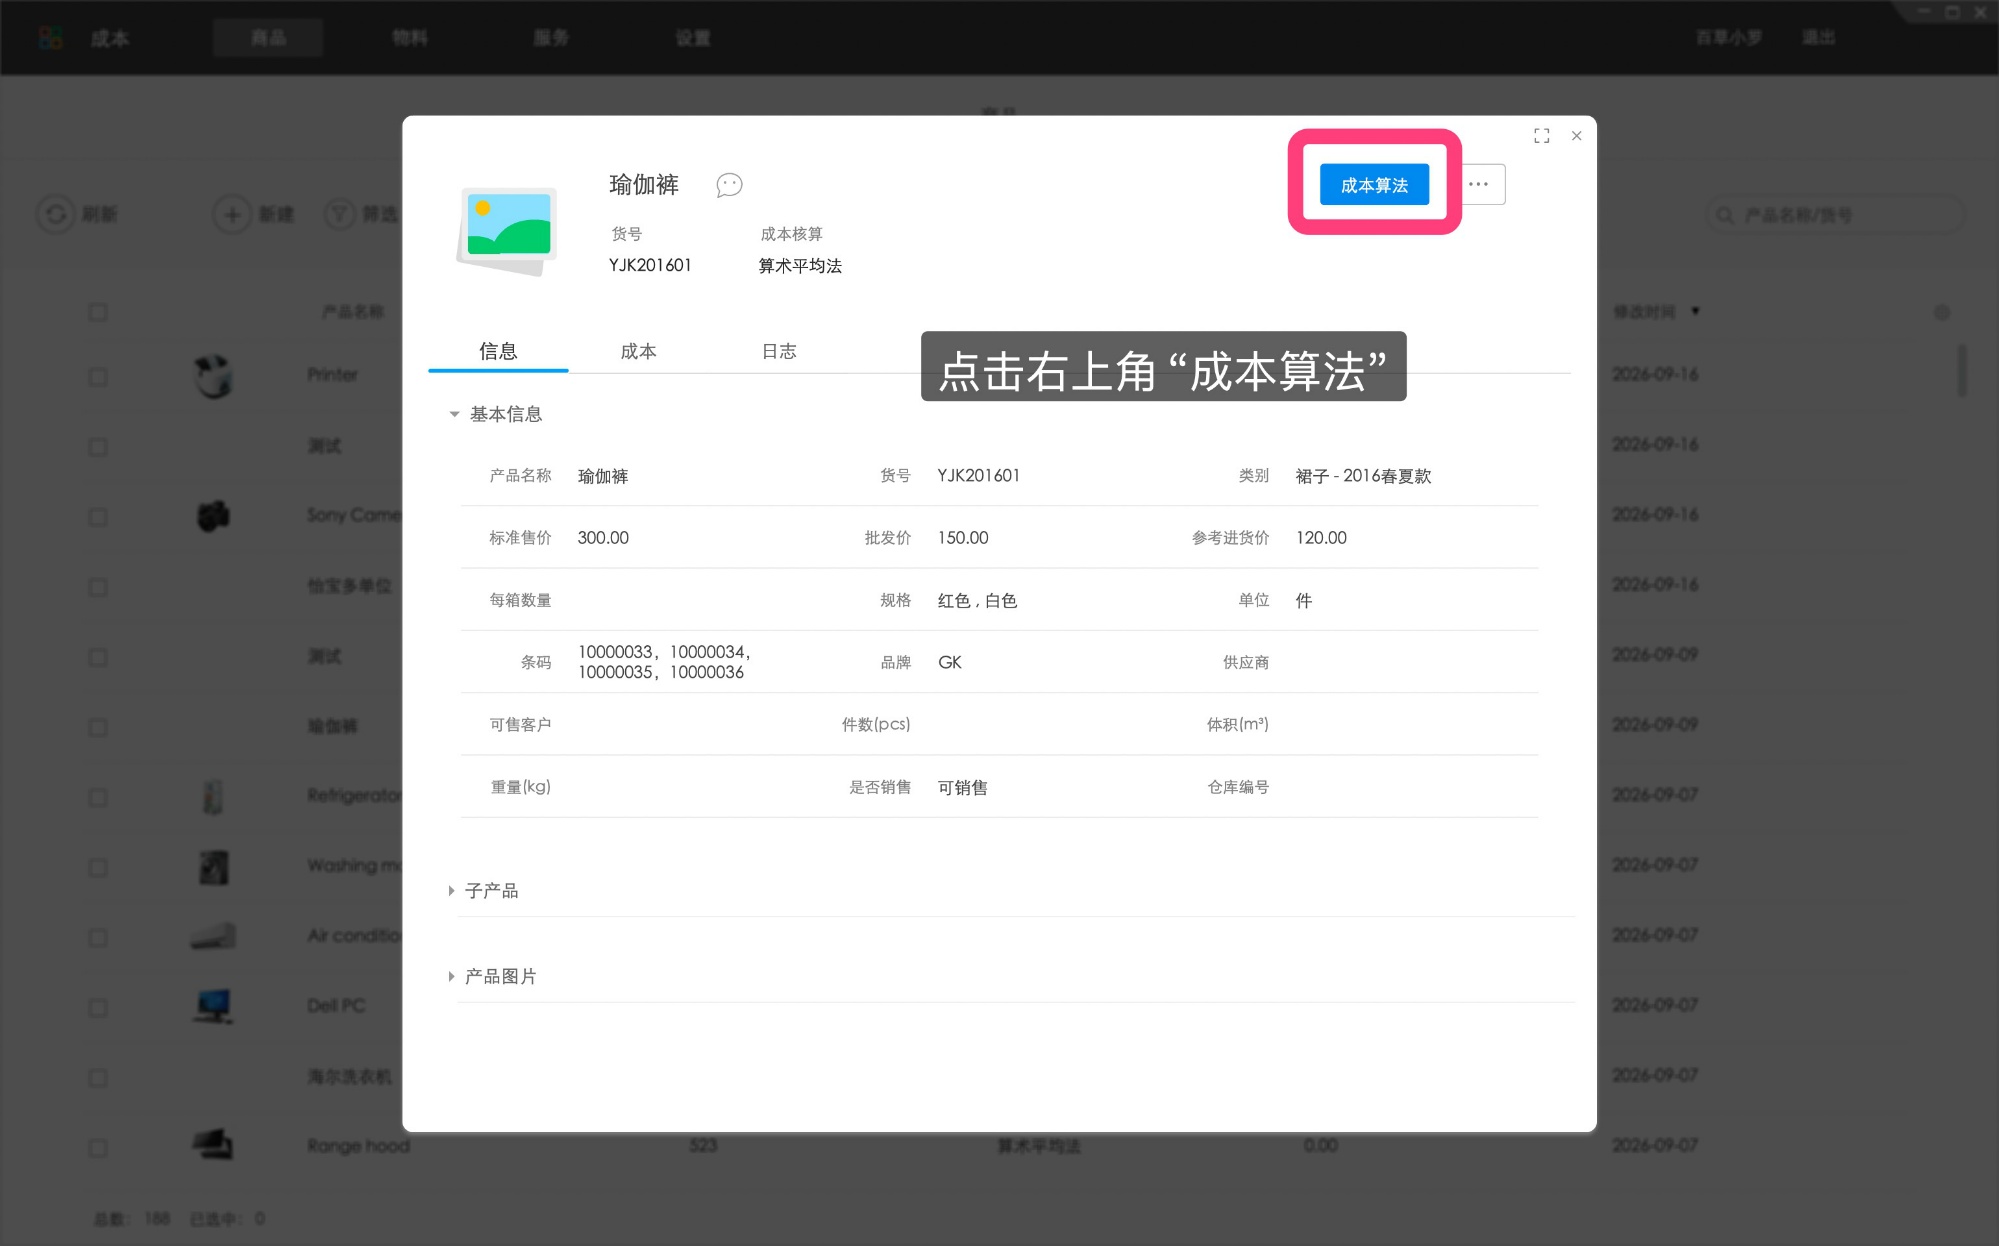Toggle the select-all checkbox in table header
Image resolution: width=1999 pixels, height=1246 pixels.
coord(97,312)
